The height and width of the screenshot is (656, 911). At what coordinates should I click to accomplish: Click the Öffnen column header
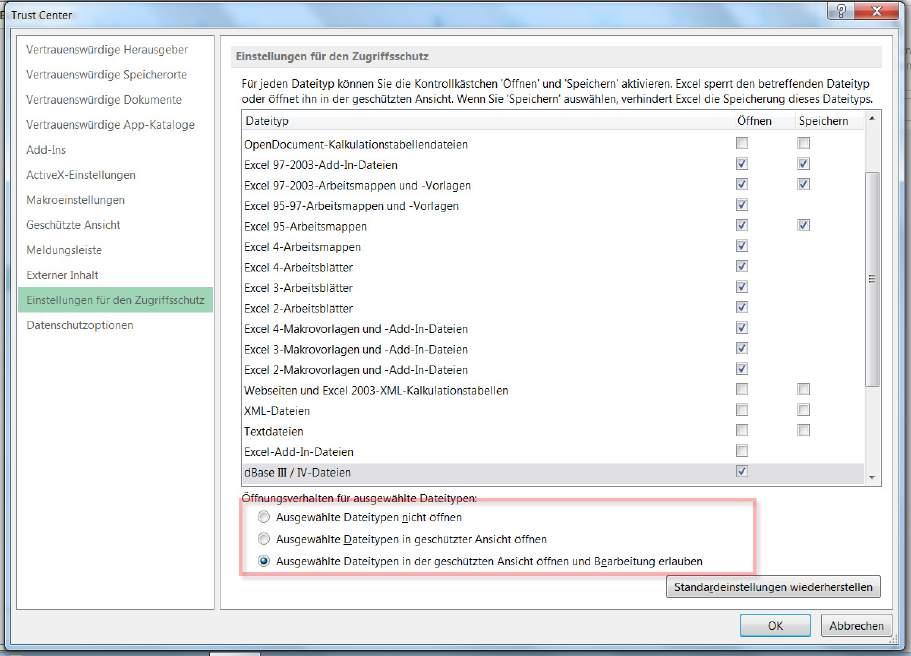tap(754, 121)
